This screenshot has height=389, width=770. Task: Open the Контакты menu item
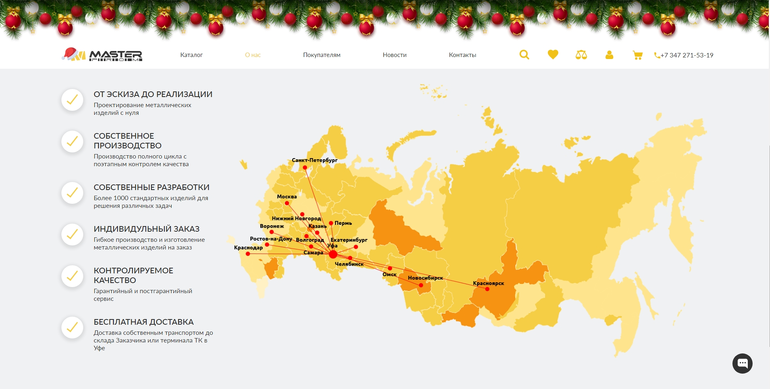pos(462,55)
